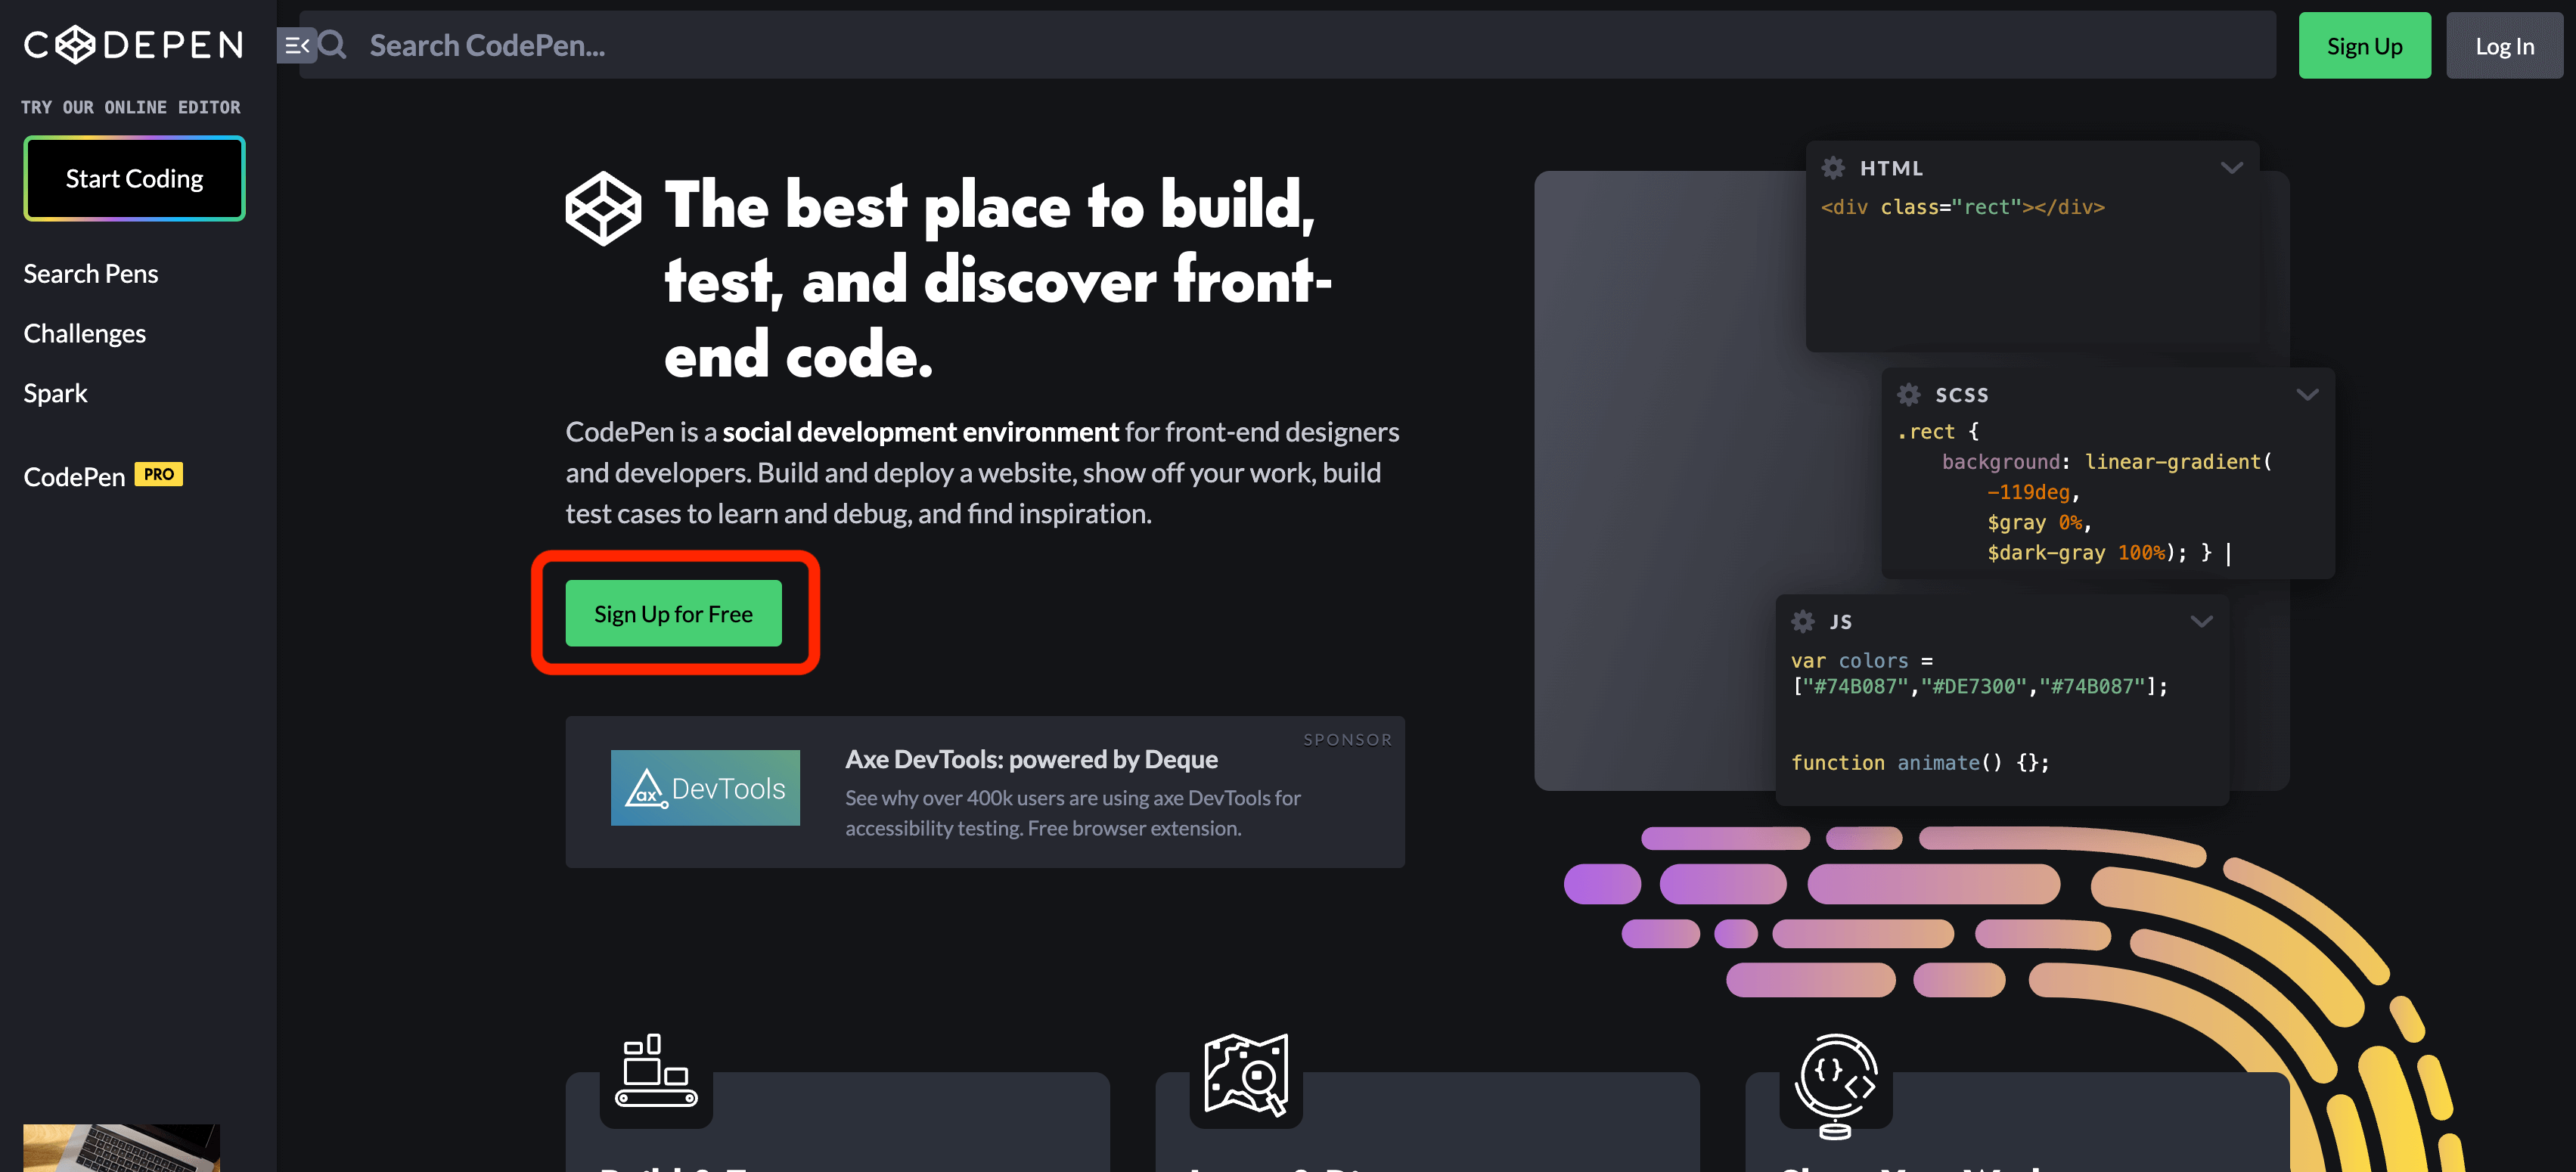Click the Log In button
This screenshot has width=2576, height=1172.
click(x=2505, y=45)
